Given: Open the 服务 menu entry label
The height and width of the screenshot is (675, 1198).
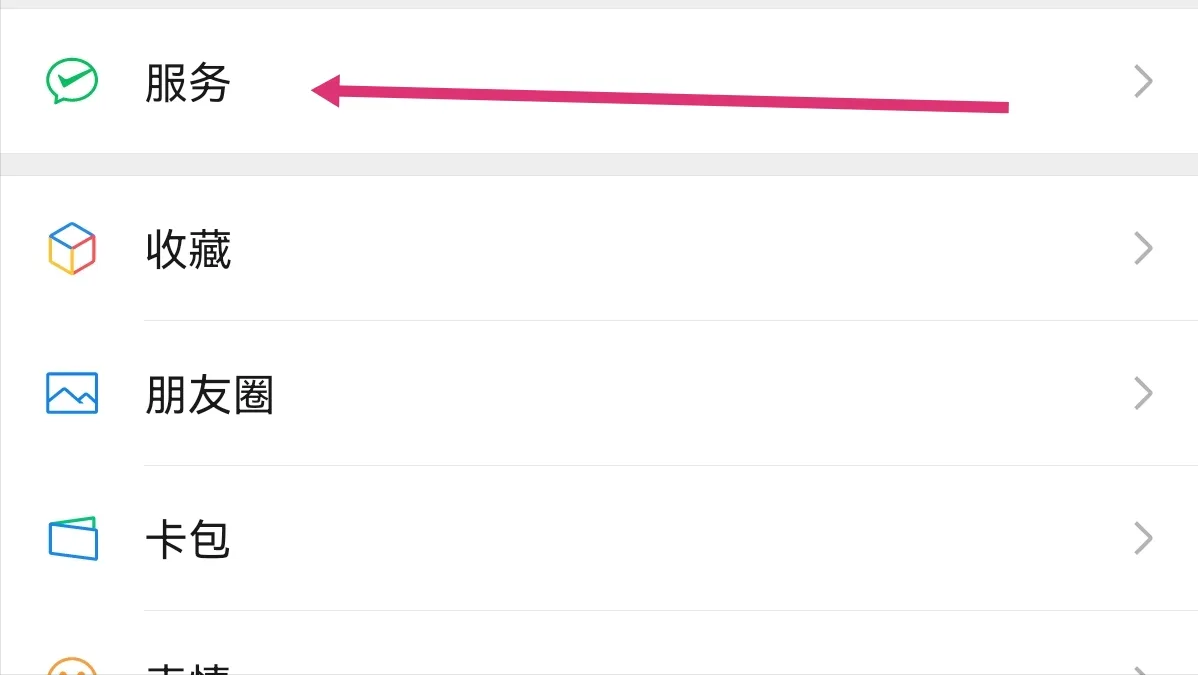Looking at the screenshot, I should [x=188, y=83].
